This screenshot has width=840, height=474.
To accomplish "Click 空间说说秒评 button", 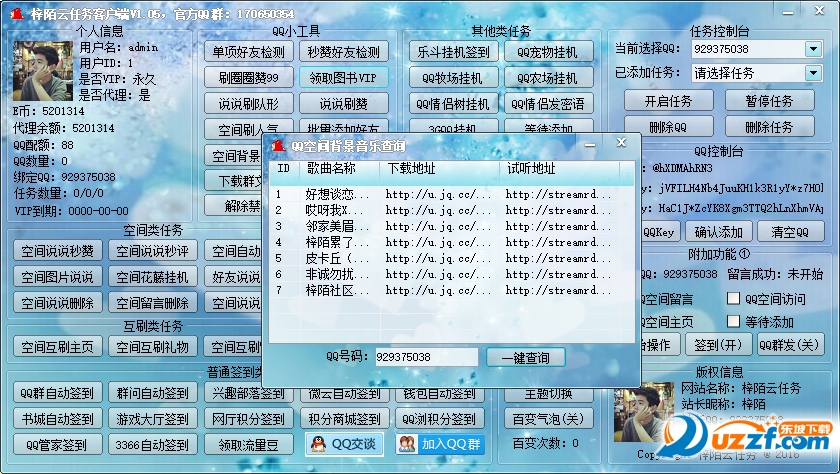I will 153,251.
